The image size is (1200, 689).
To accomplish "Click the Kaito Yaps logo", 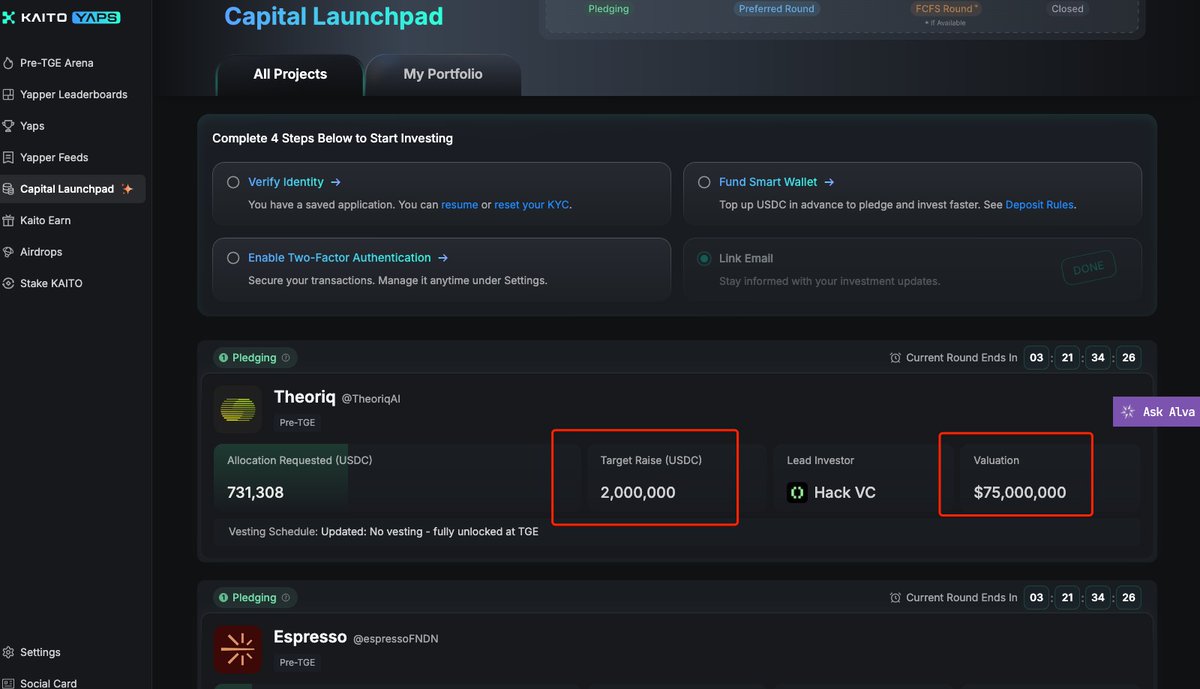I will coord(61,17).
